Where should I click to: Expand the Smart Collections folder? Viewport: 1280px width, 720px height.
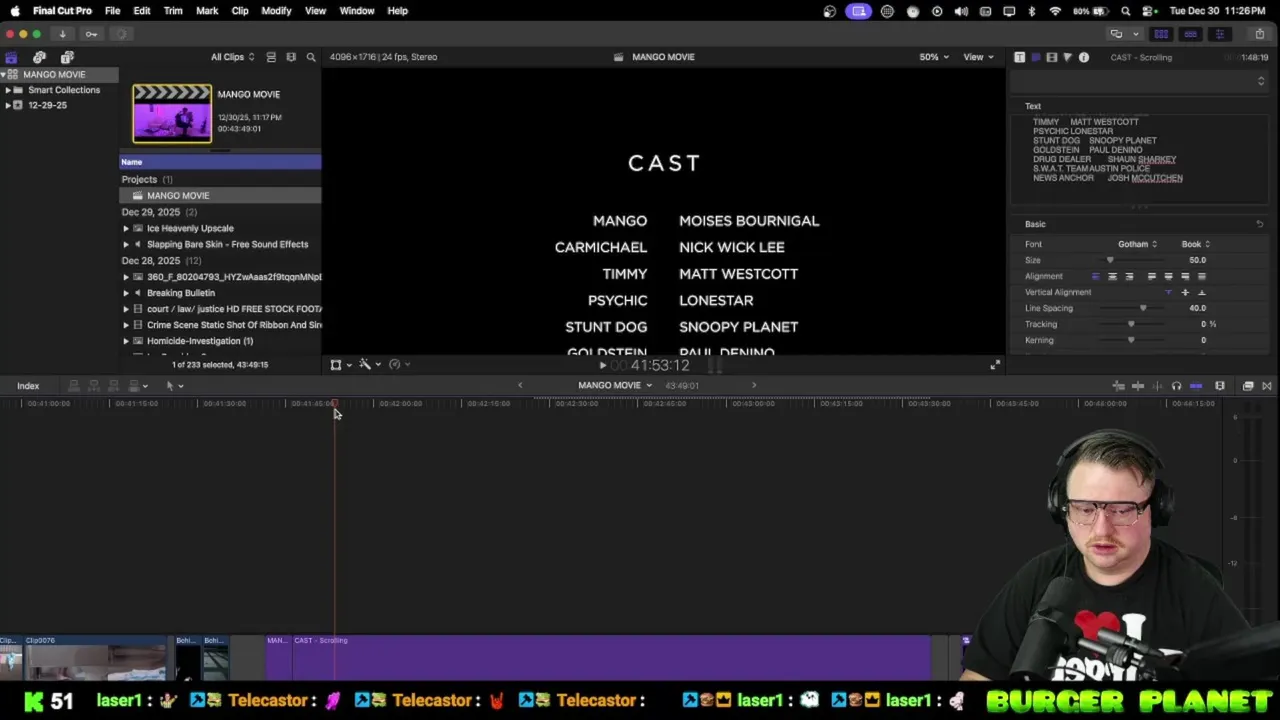tap(8, 90)
